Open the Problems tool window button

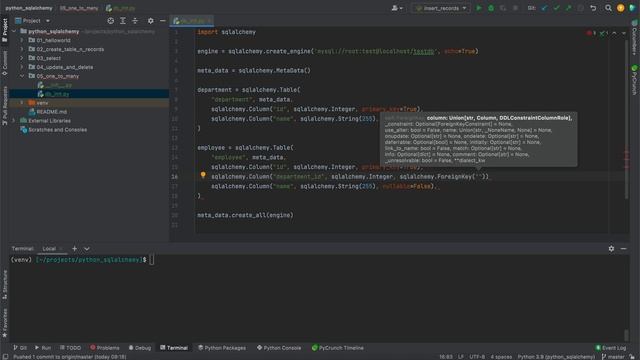tap(105, 348)
